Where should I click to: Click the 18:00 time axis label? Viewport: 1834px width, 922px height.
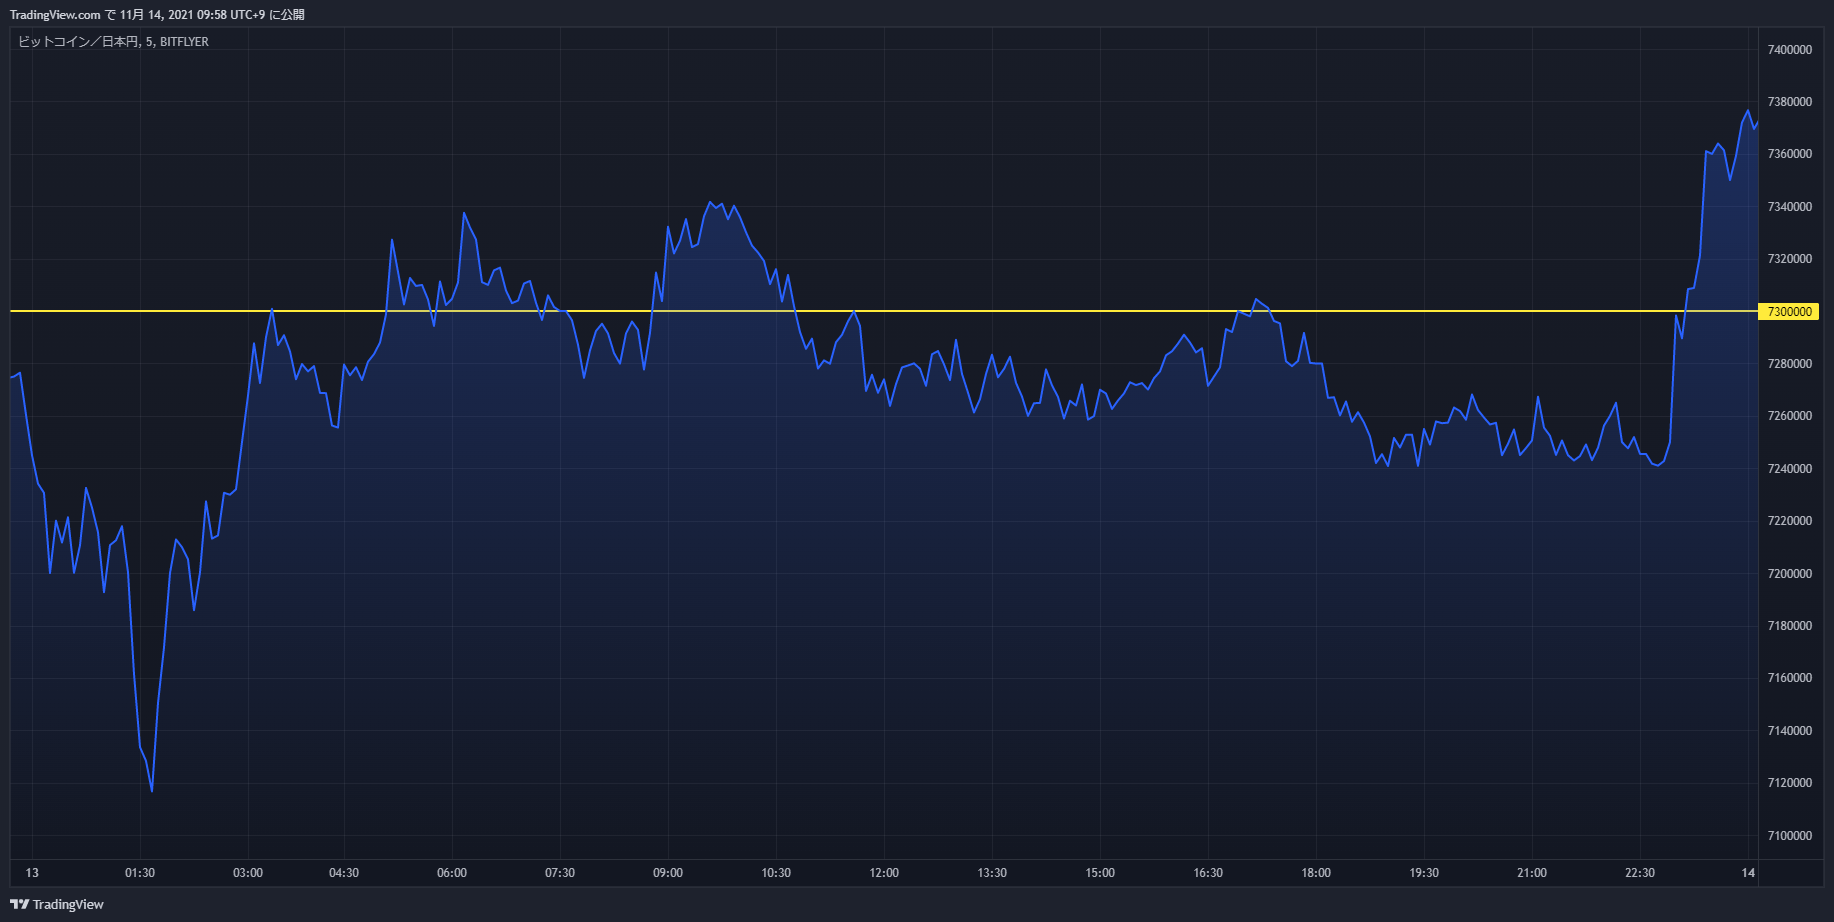point(1316,873)
